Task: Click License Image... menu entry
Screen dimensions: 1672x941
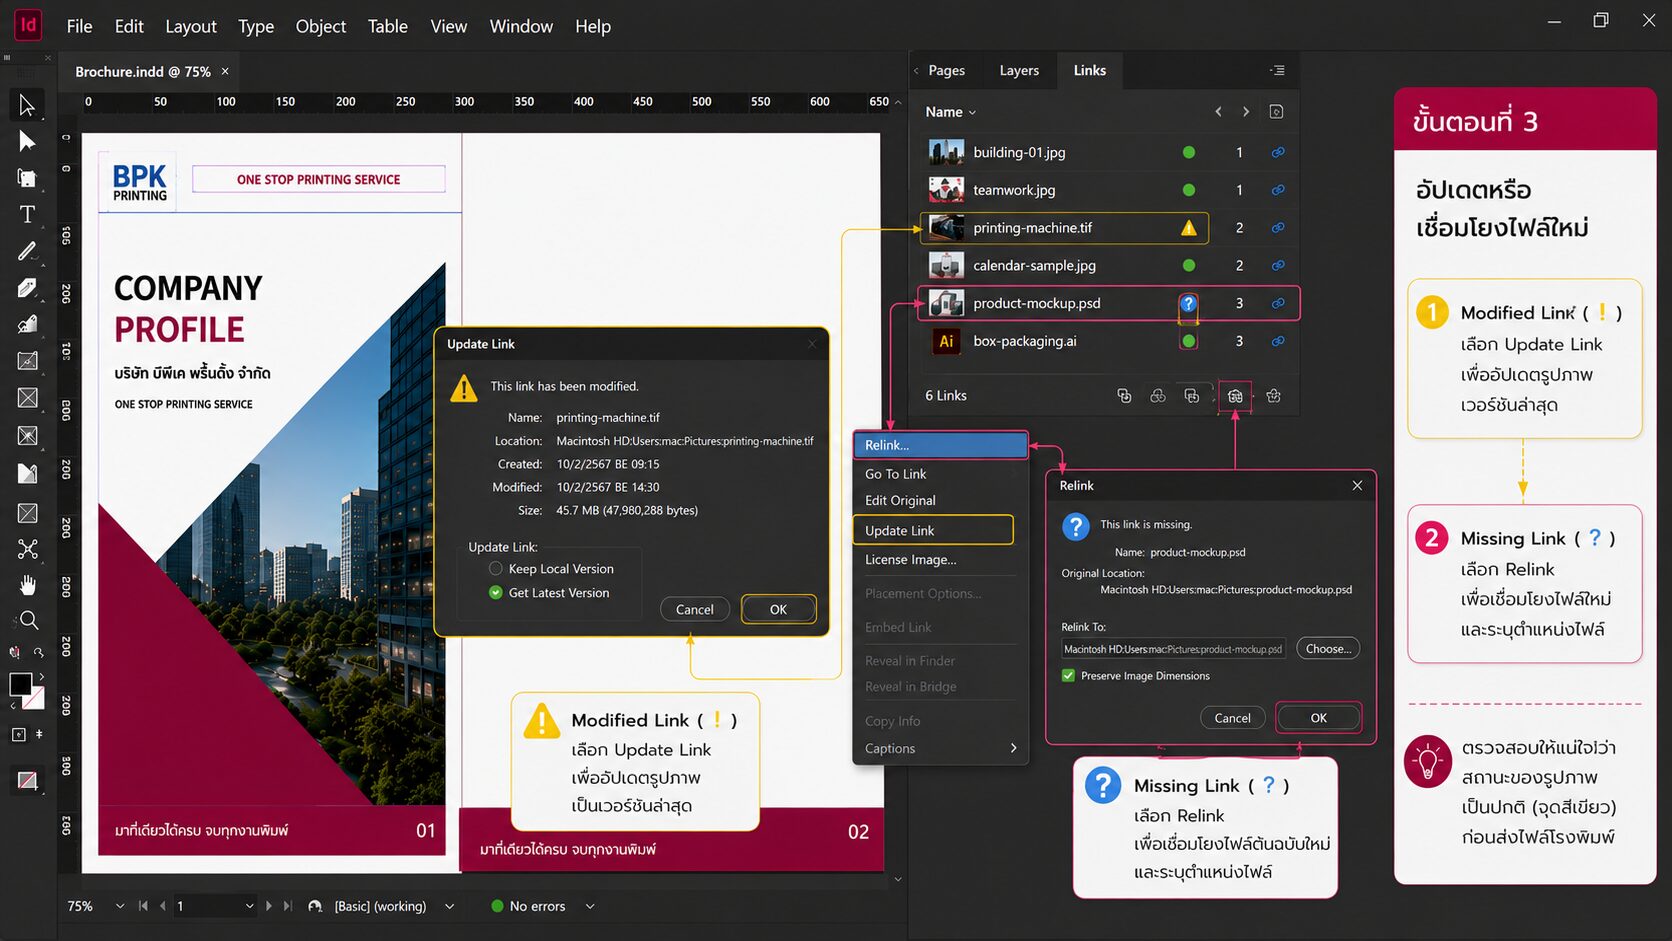Action: click(x=910, y=560)
